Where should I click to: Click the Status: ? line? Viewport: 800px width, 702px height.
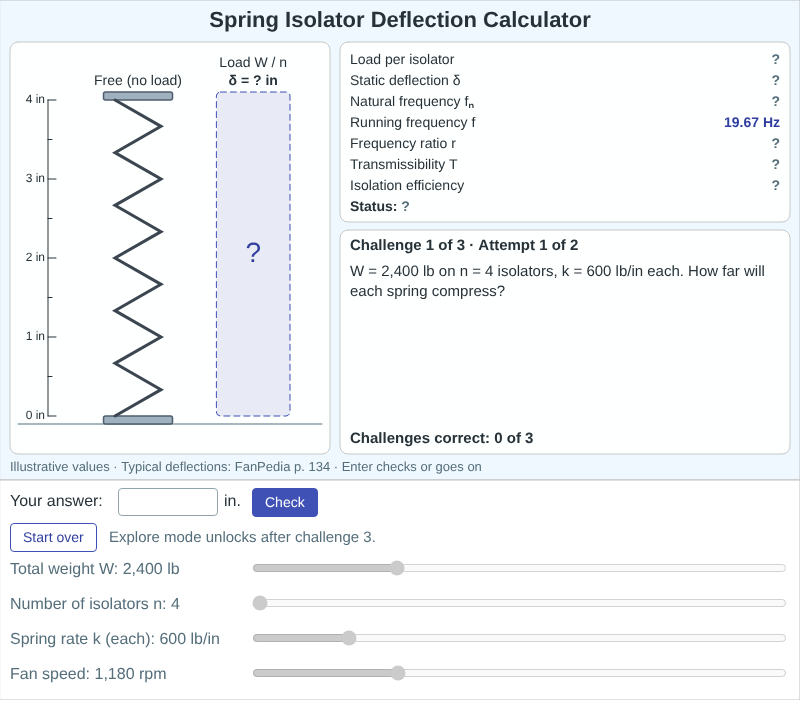(x=380, y=207)
